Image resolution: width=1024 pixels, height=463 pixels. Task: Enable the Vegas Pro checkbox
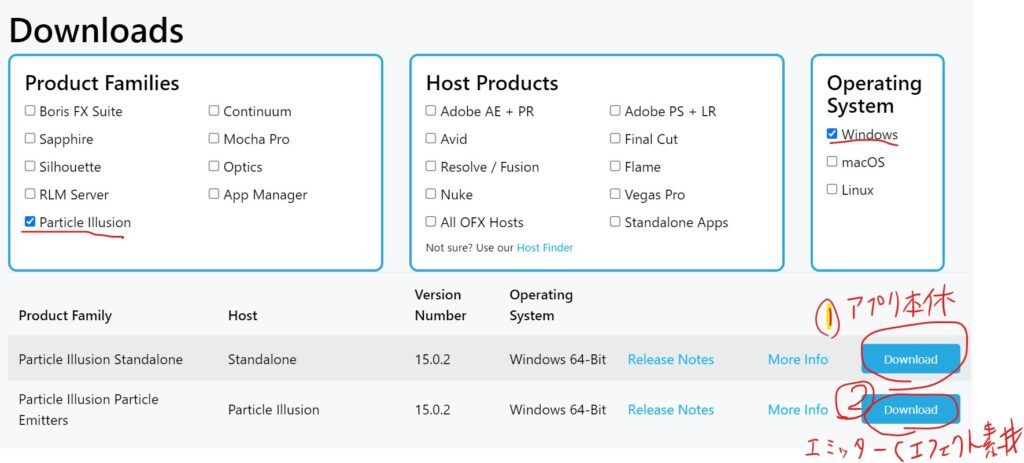(x=615, y=194)
